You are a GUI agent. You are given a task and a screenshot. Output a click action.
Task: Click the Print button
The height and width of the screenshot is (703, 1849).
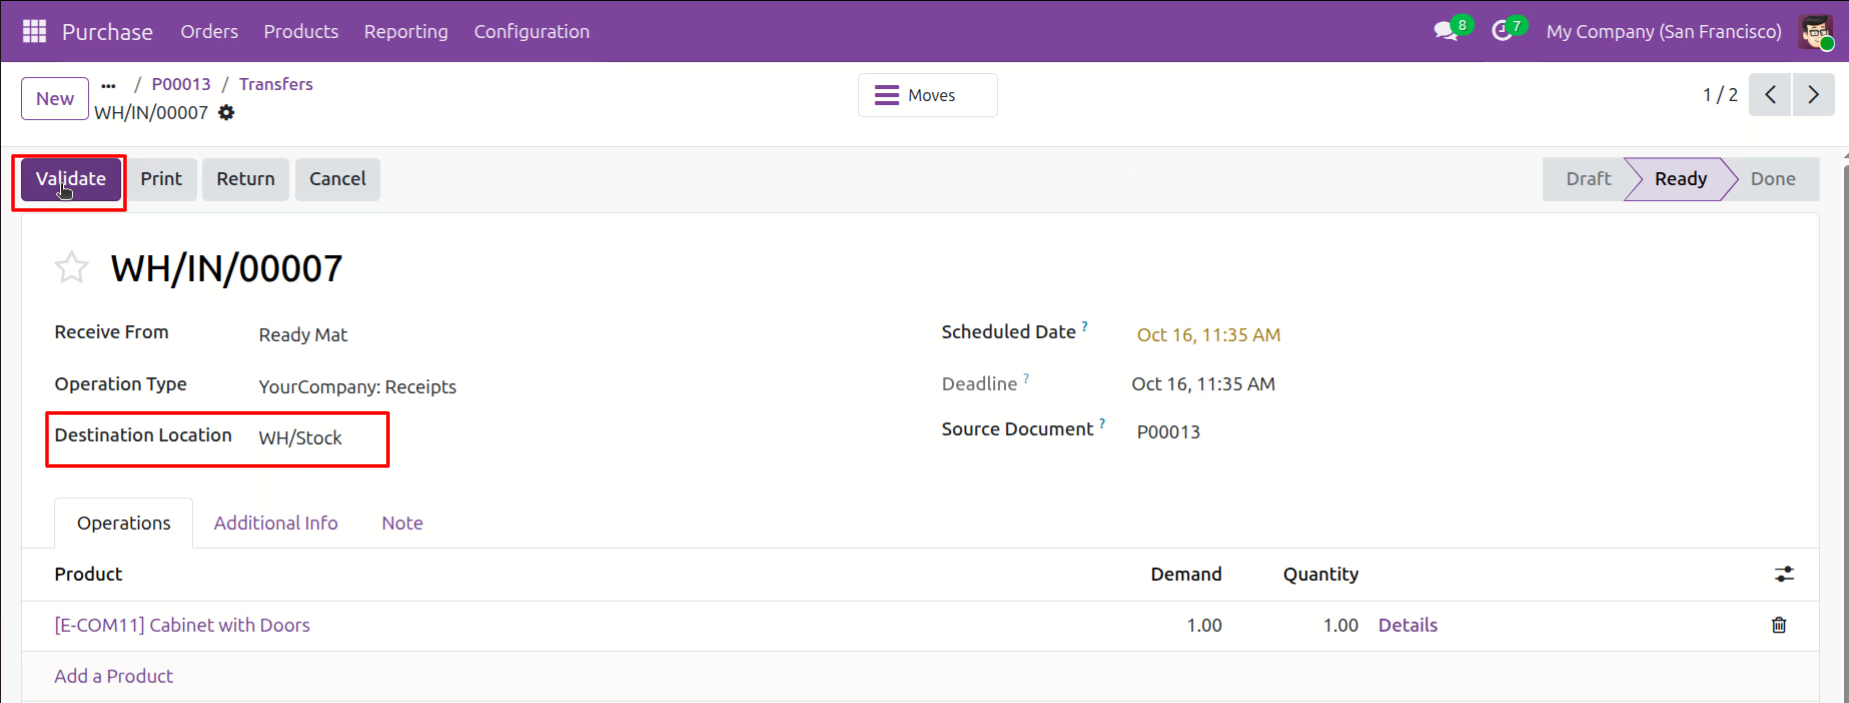pyautogui.click(x=161, y=179)
